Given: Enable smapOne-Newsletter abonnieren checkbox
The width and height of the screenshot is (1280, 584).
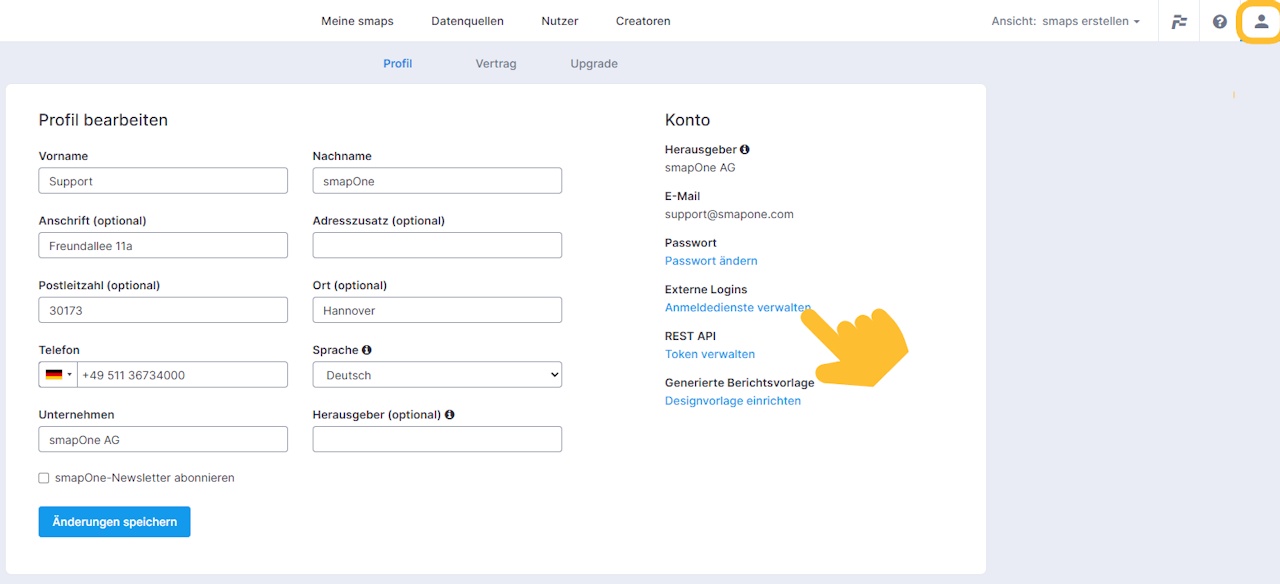Looking at the screenshot, I should coord(44,478).
